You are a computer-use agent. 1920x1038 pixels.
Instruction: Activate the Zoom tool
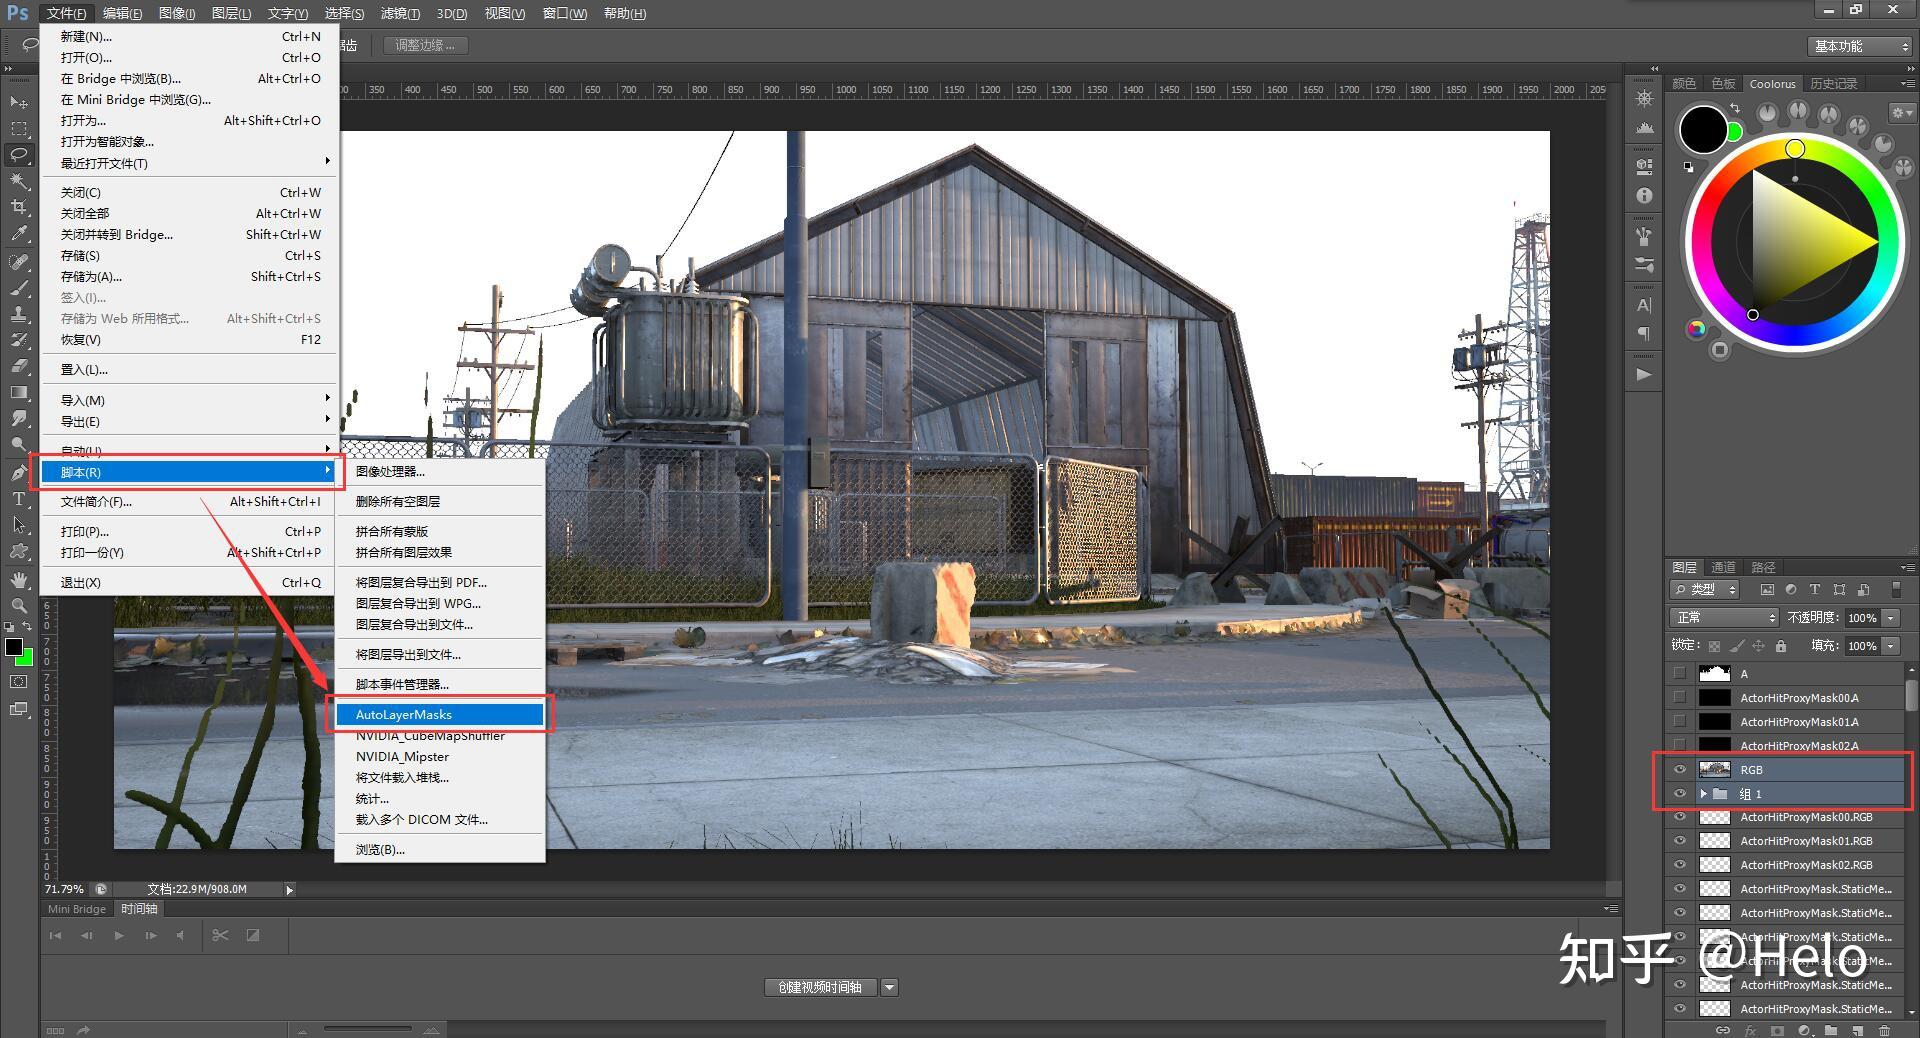tap(18, 605)
